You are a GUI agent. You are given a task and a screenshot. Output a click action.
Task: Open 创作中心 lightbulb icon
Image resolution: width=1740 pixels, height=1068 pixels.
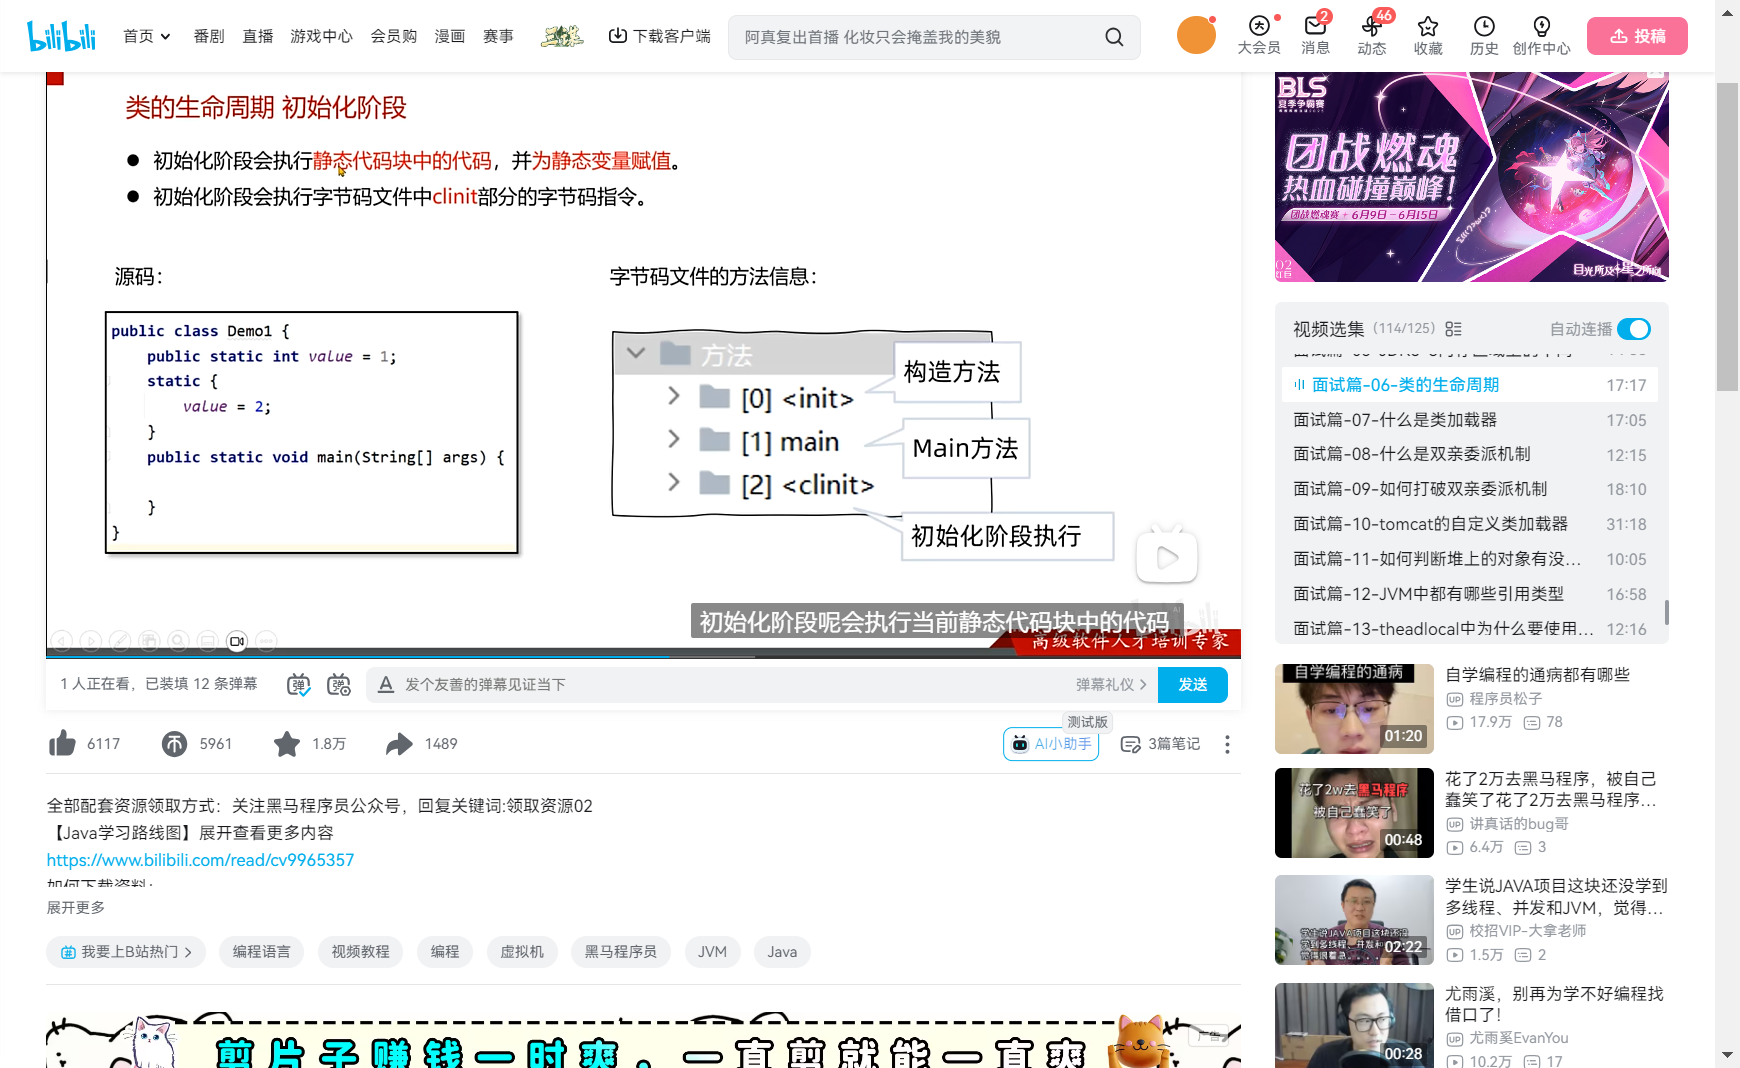pyautogui.click(x=1541, y=36)
